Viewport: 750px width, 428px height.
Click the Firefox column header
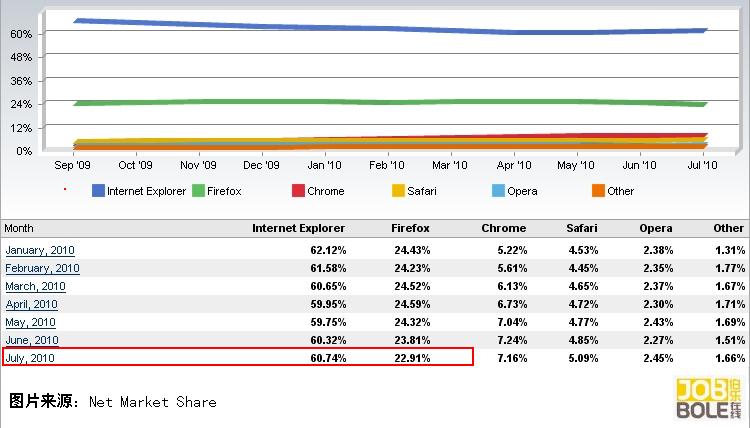coord(411,228)
